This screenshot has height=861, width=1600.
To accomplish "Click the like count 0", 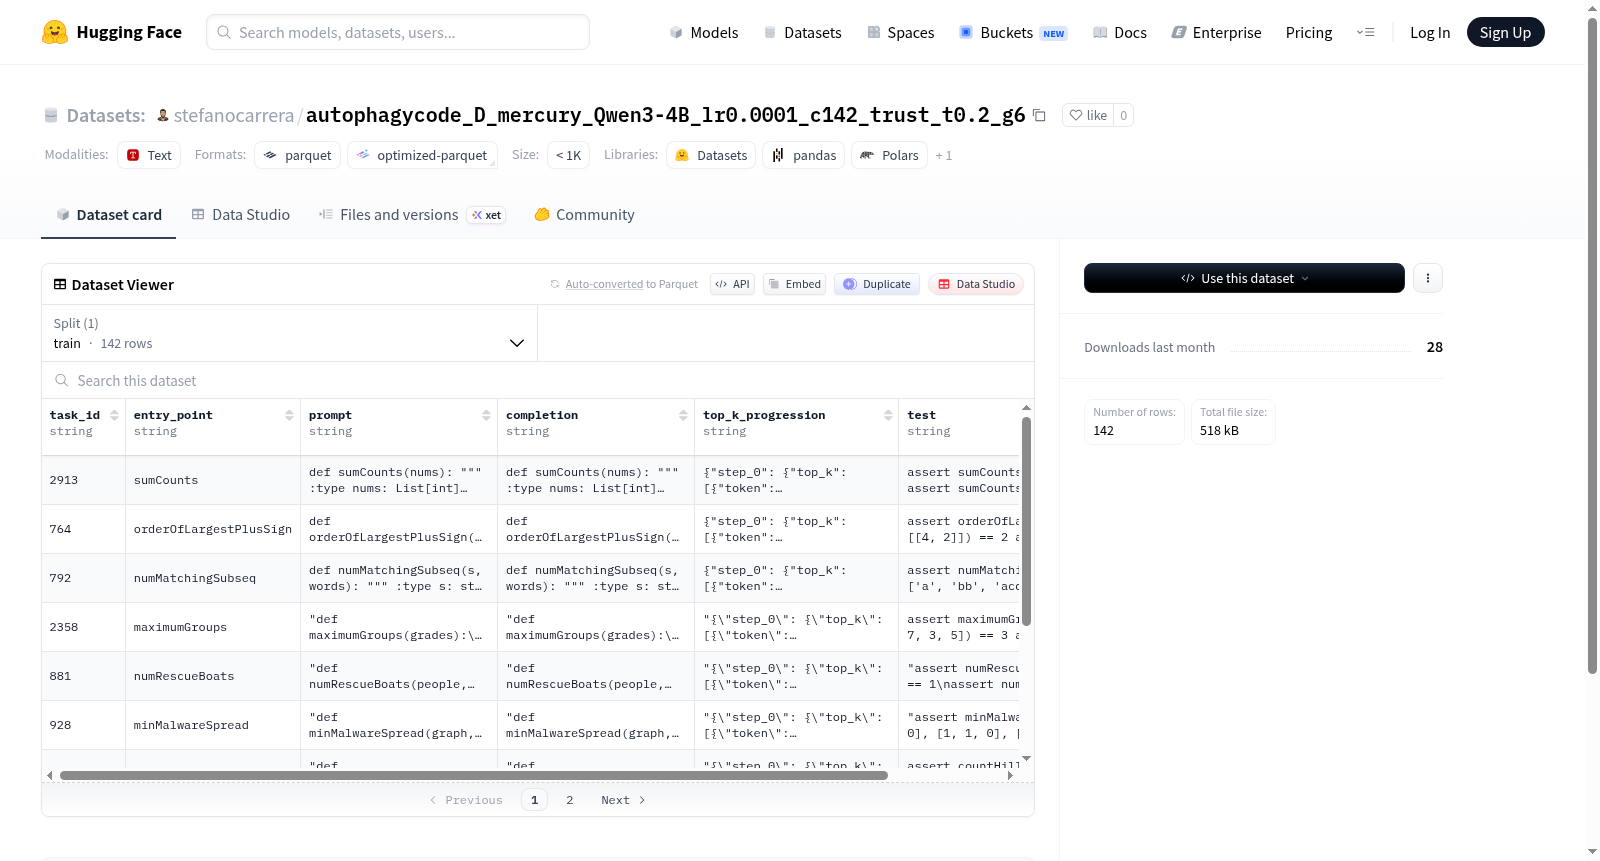I will [x=1123, y=115].
